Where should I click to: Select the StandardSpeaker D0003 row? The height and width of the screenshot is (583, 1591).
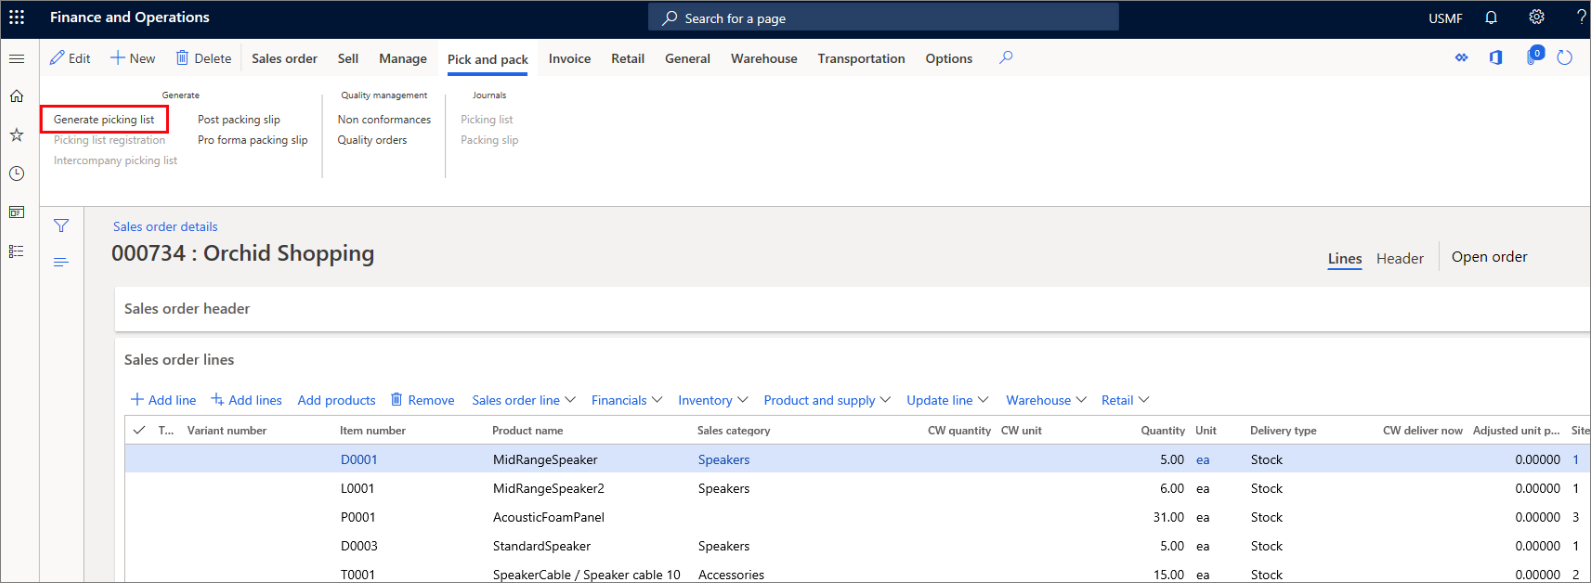pyautogui.click(x=857, y=546)
